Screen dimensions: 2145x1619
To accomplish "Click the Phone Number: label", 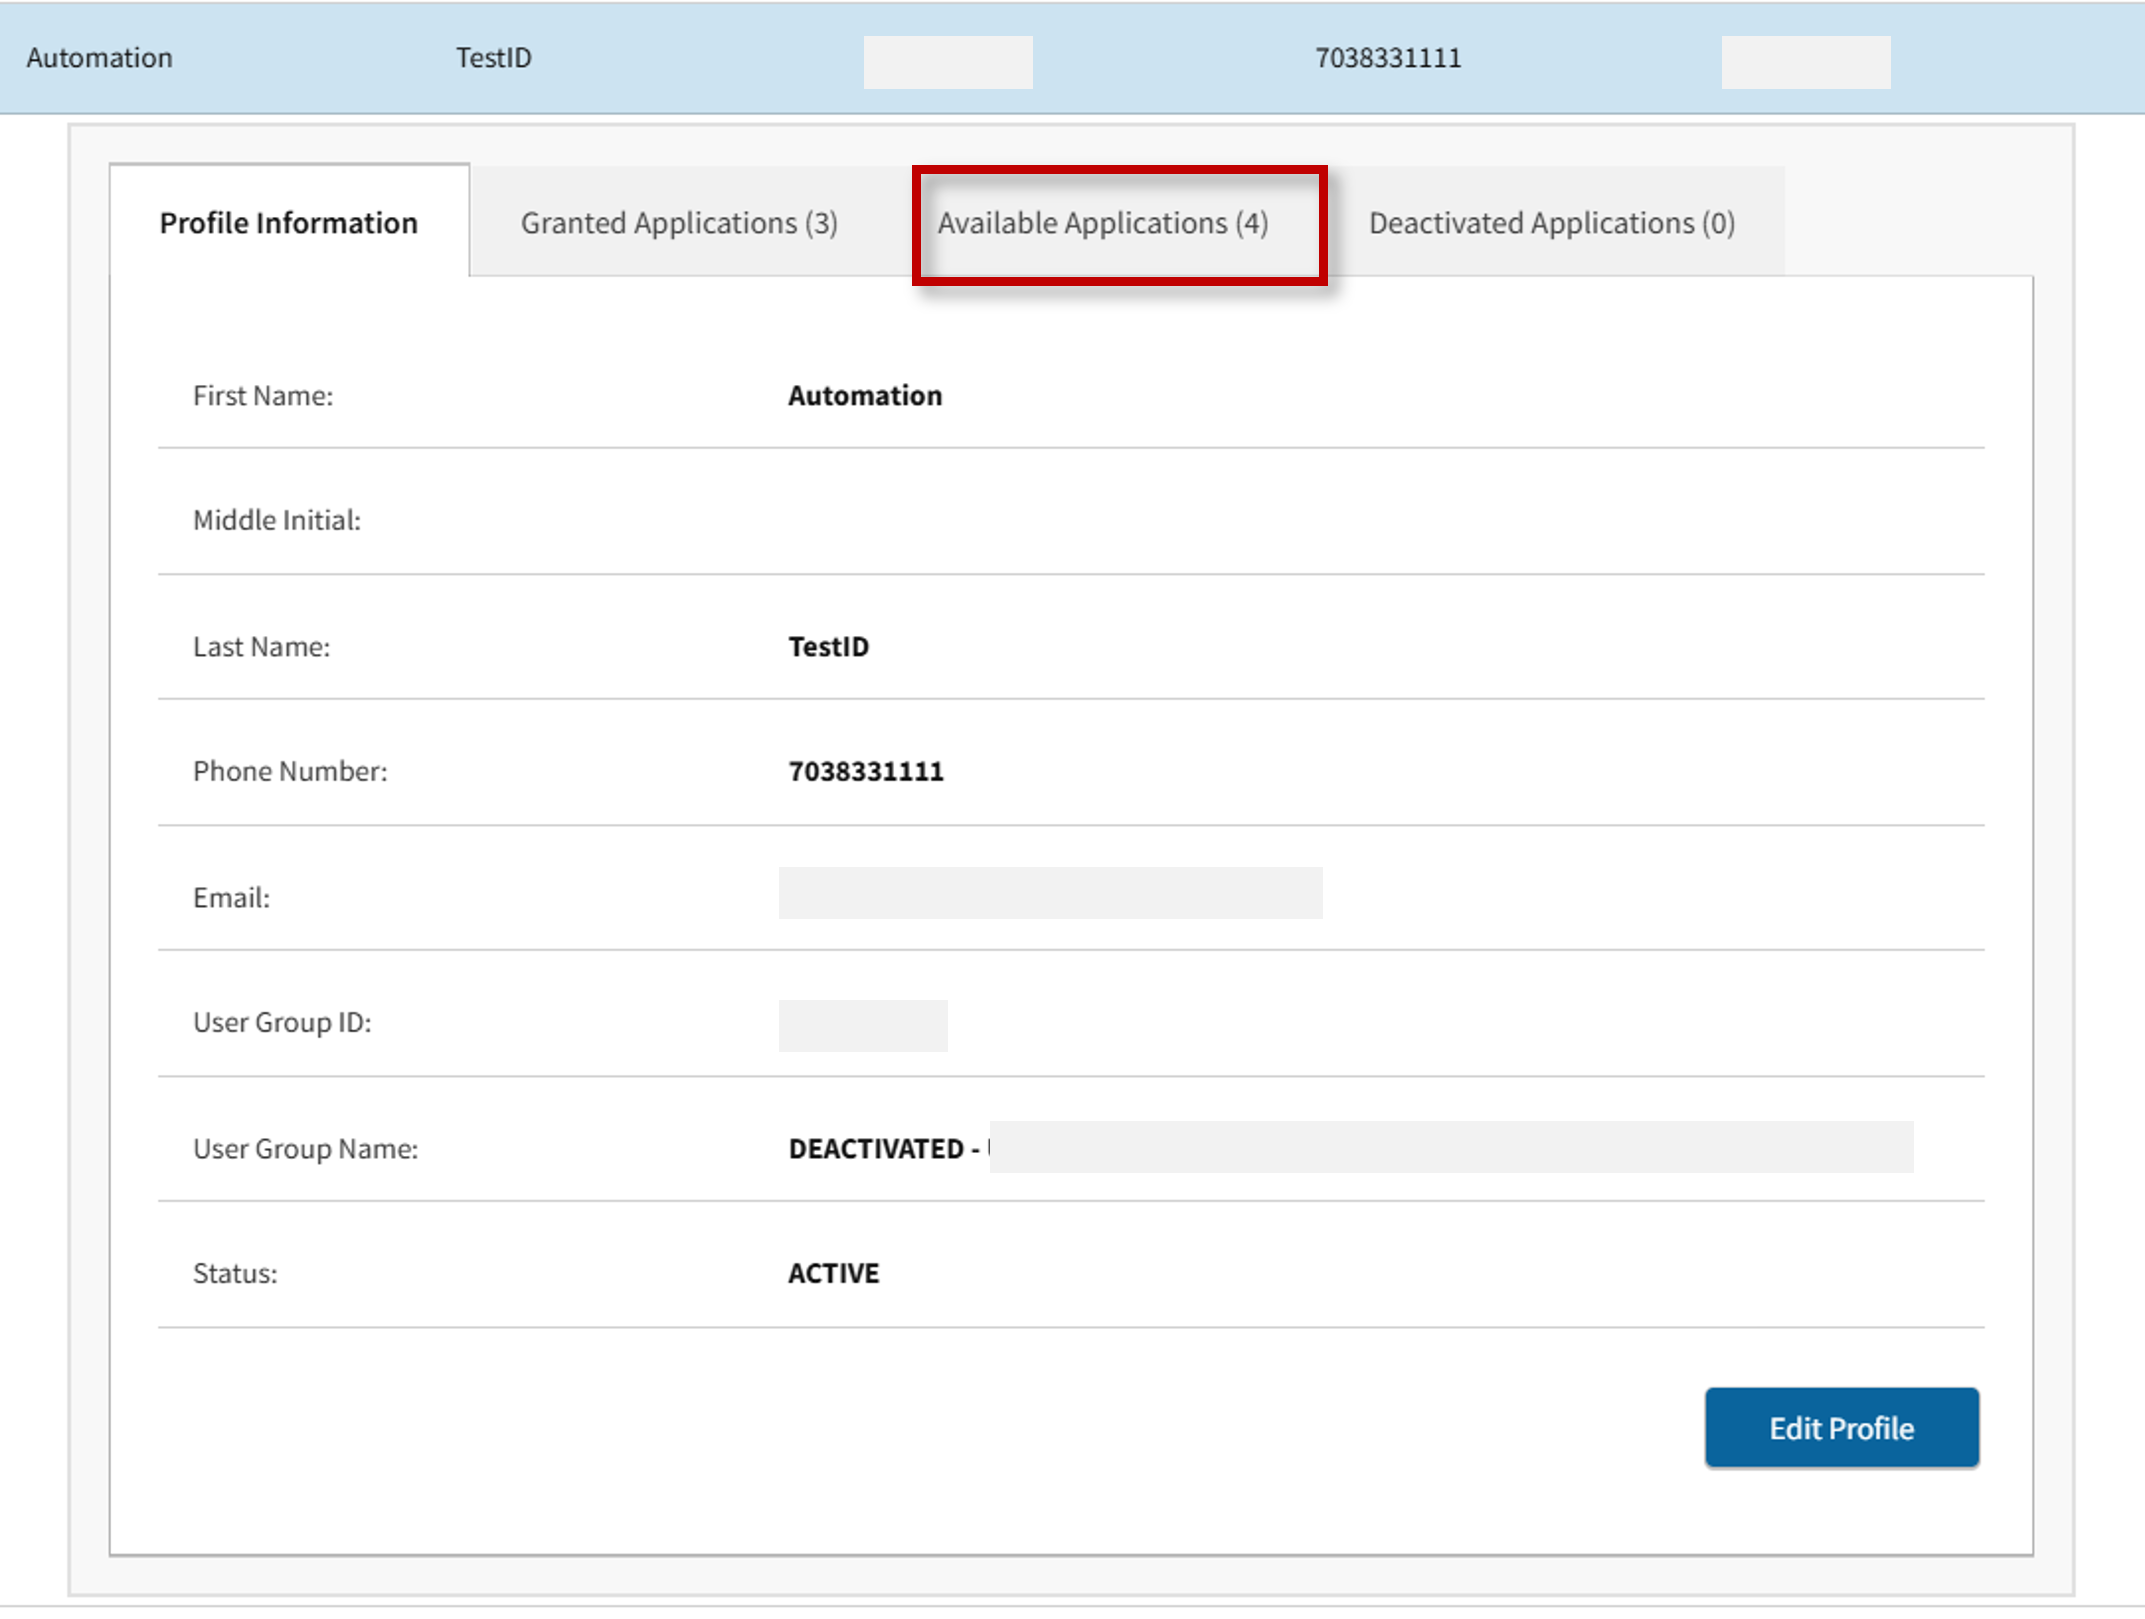I will point(290,772).
